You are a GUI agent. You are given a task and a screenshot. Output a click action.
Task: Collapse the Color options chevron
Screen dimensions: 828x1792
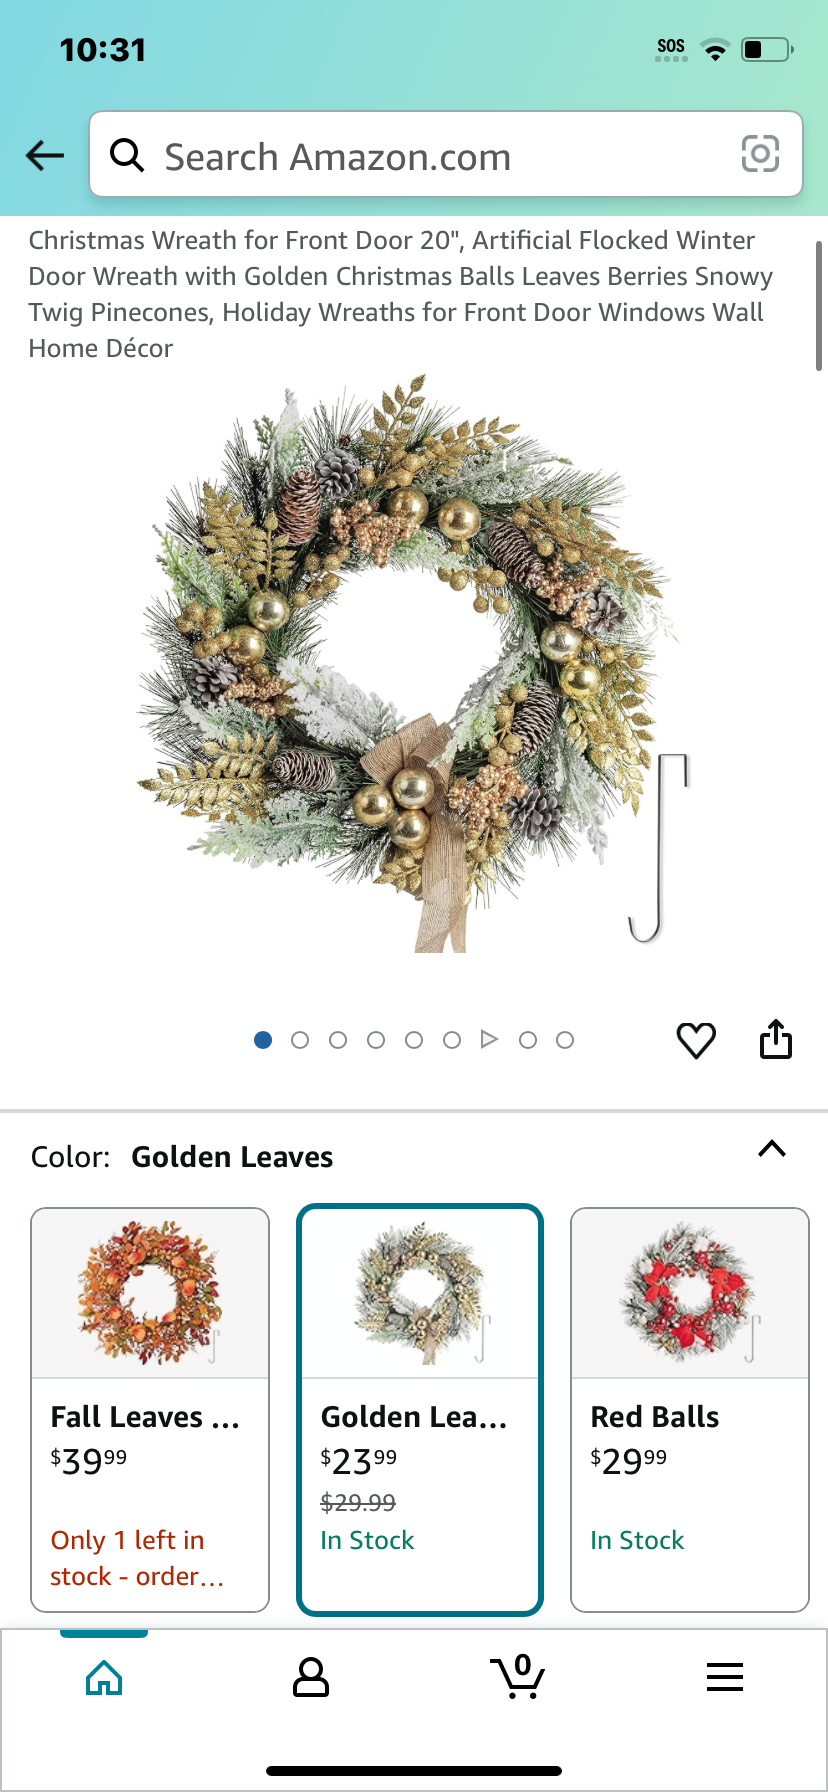(772, 1148)
